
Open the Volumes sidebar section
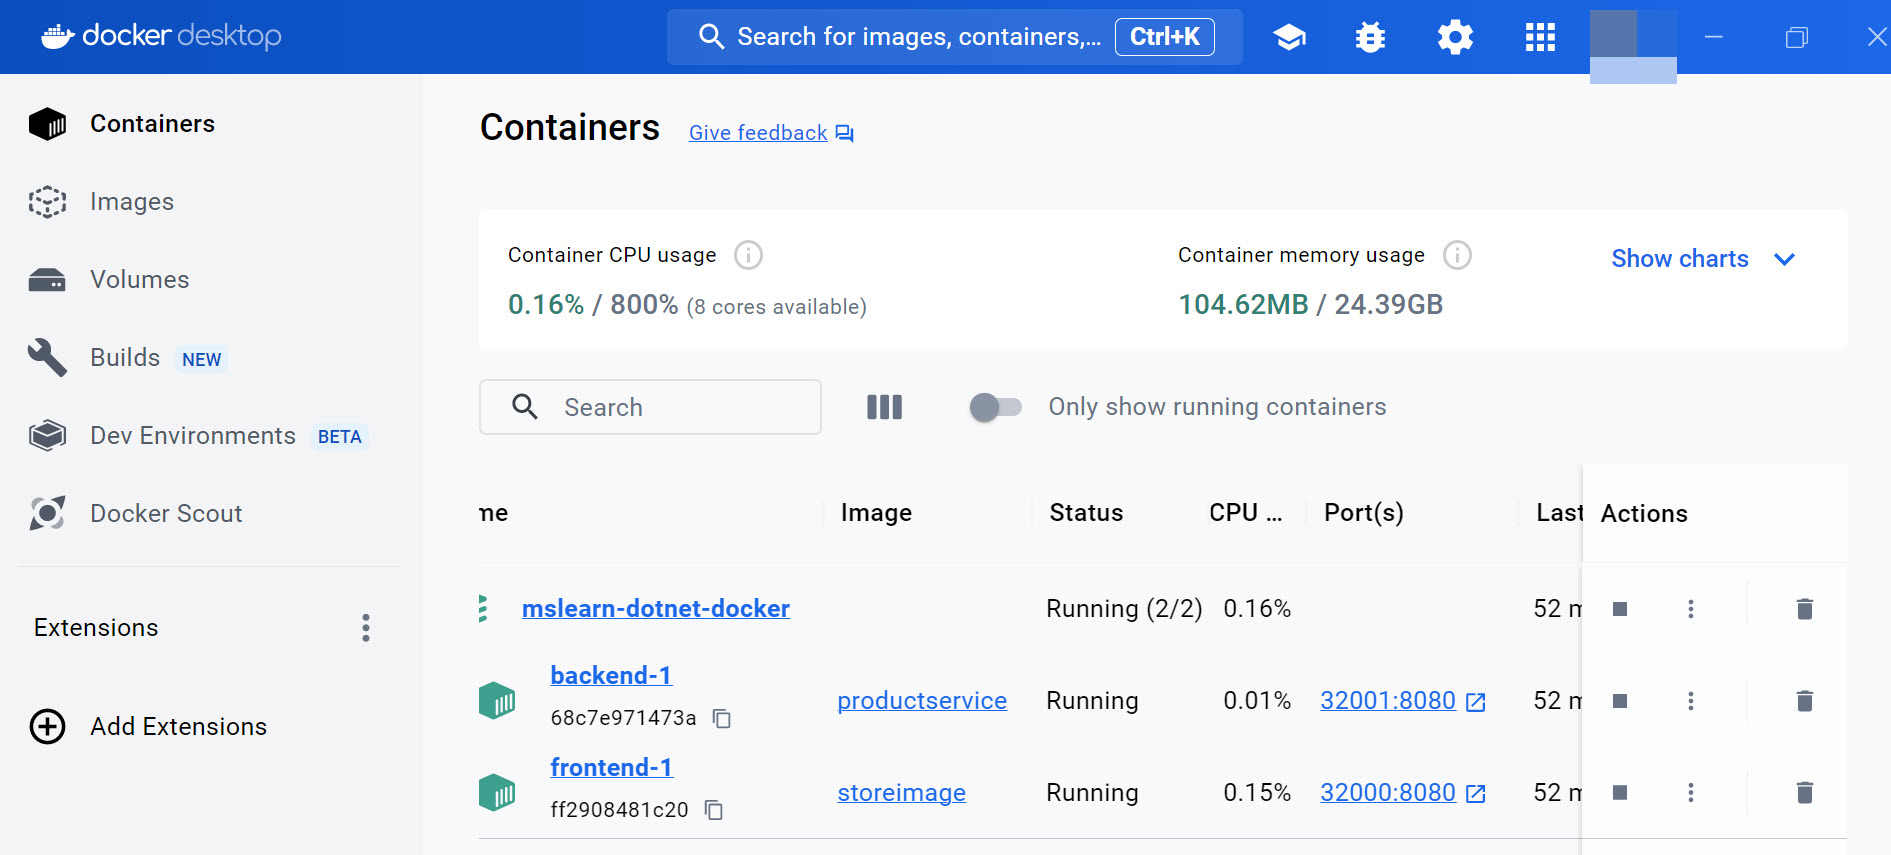[x=210, y=280]
